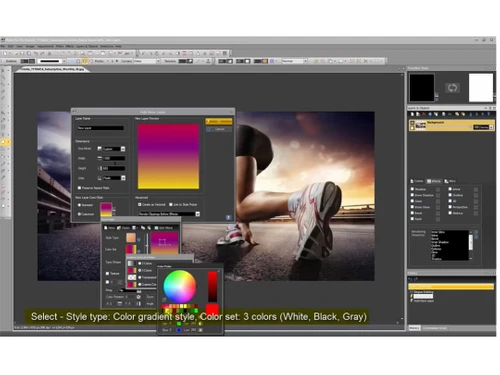Viewport: 500px width, 375px height.
Task: Click the swap styles arrows icon
Action: pyautogui.click(x=452, y=88)
